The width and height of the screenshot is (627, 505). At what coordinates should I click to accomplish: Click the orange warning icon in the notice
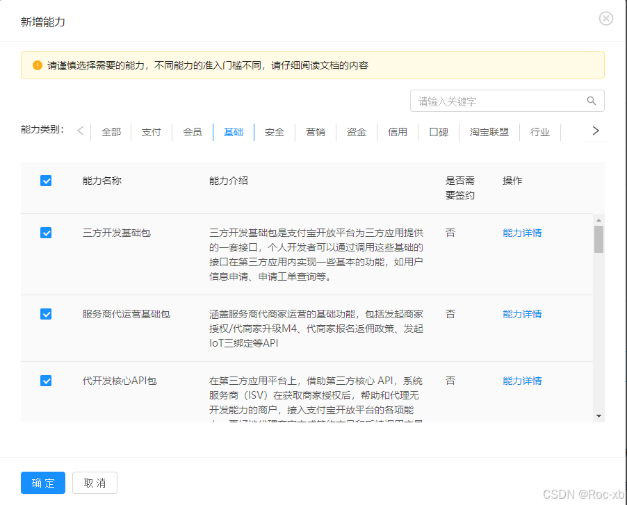point(37,65)
